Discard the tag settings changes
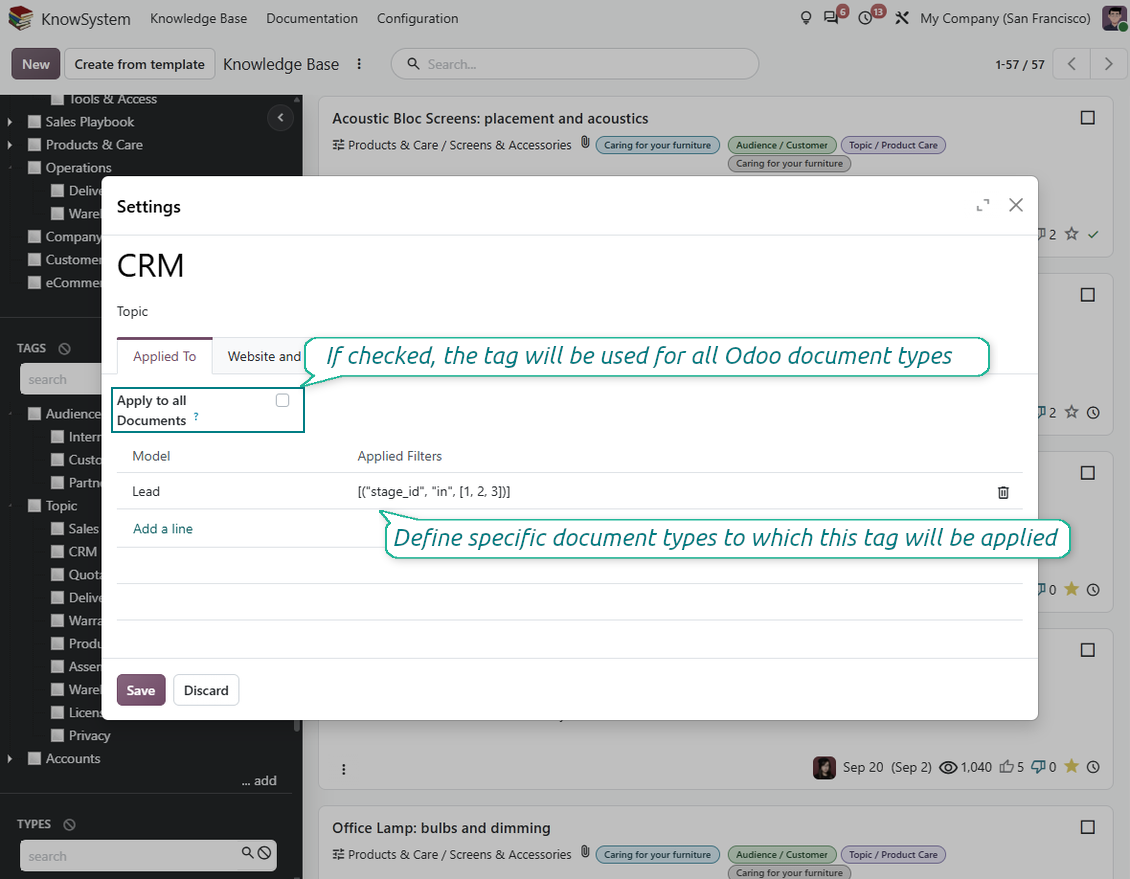Image resolution: width=1130 pixels, height=879 pixels. (x=206, y=690)
